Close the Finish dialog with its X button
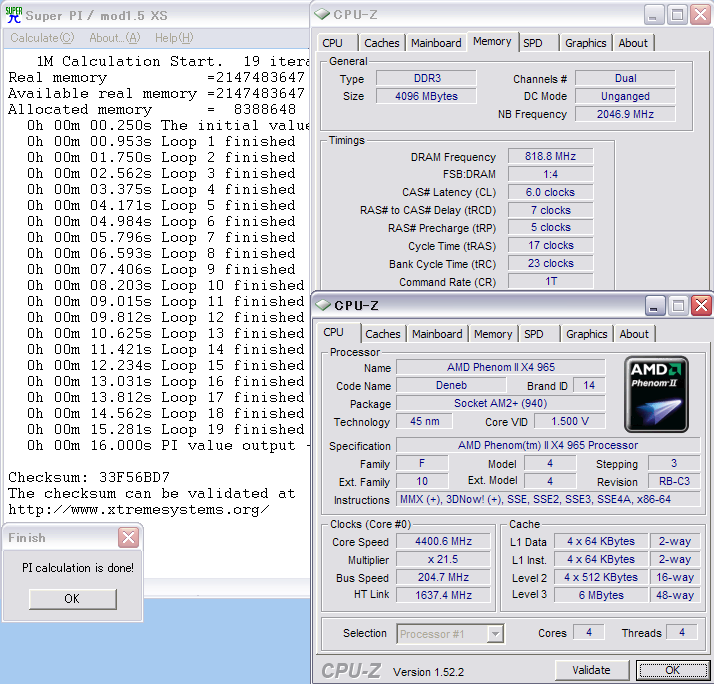The height and width of the screenshot is (684, 714). [128, 537]
